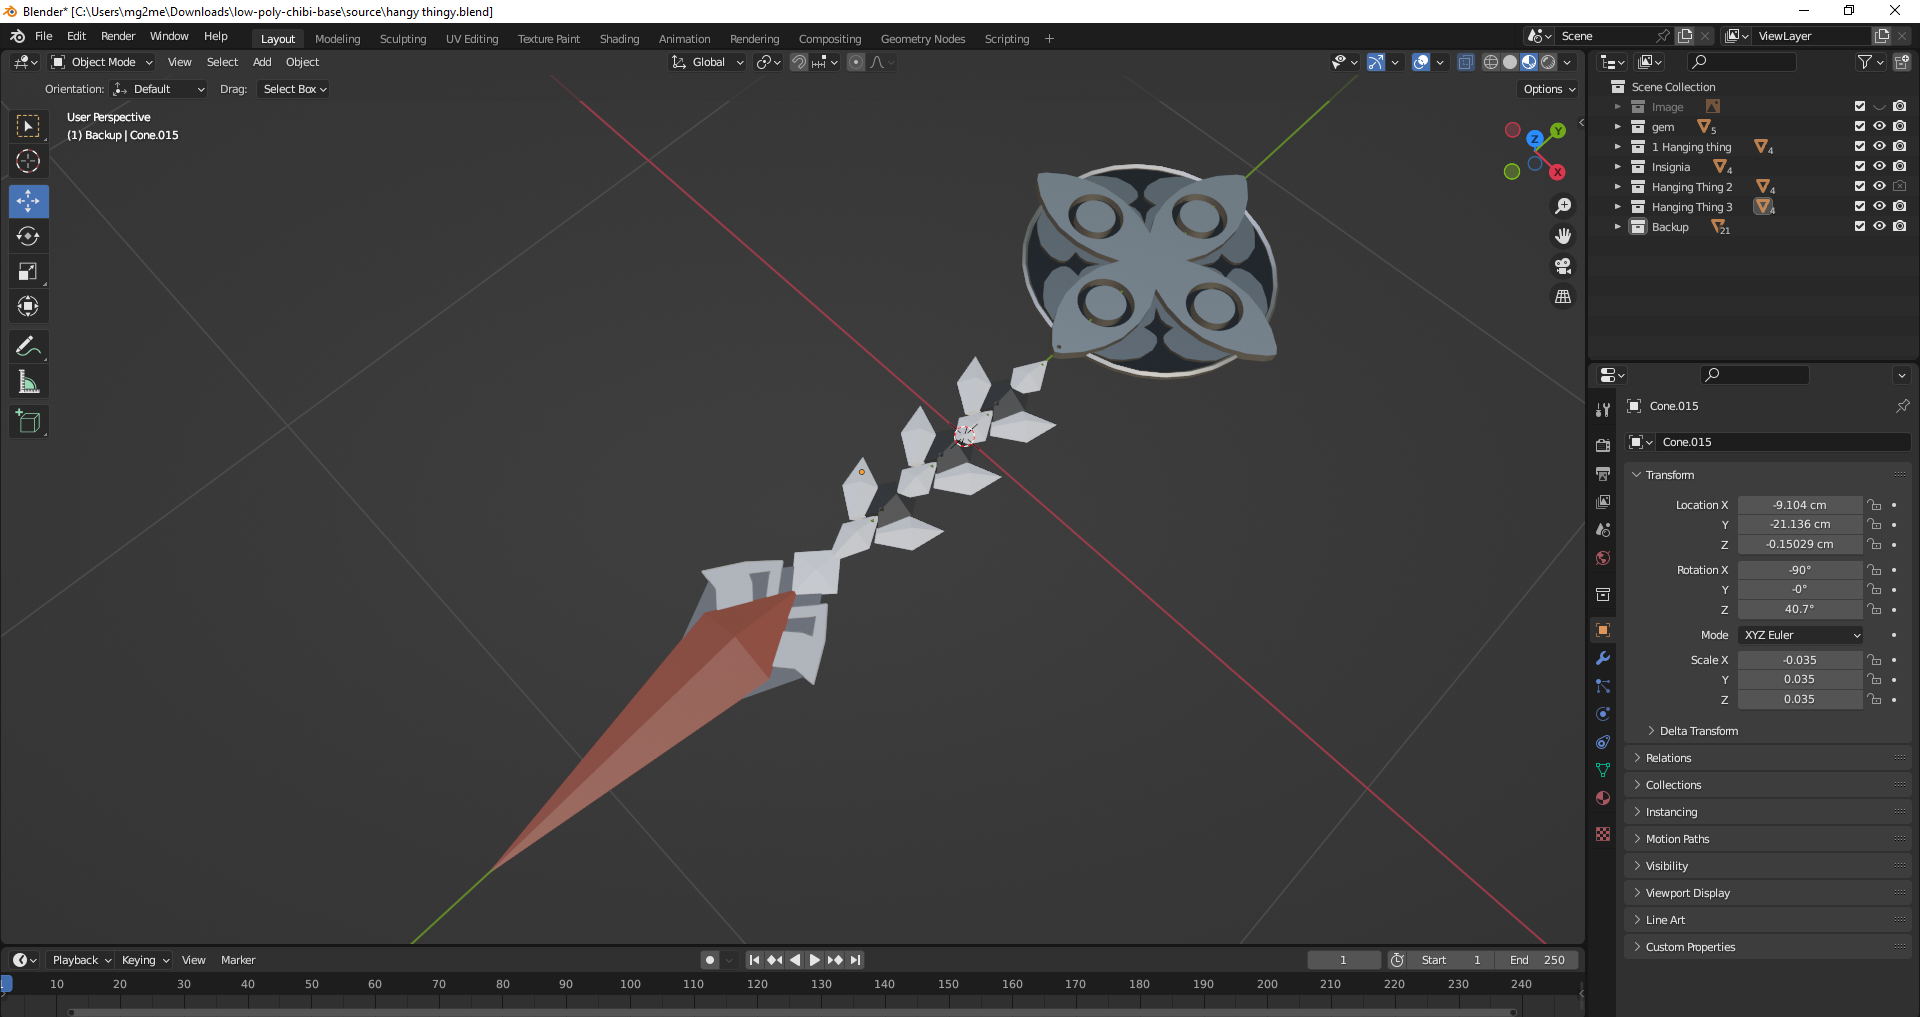Open the Modifiers wrench properties tab
1920x1017 pixels.
coord(1603,658)
